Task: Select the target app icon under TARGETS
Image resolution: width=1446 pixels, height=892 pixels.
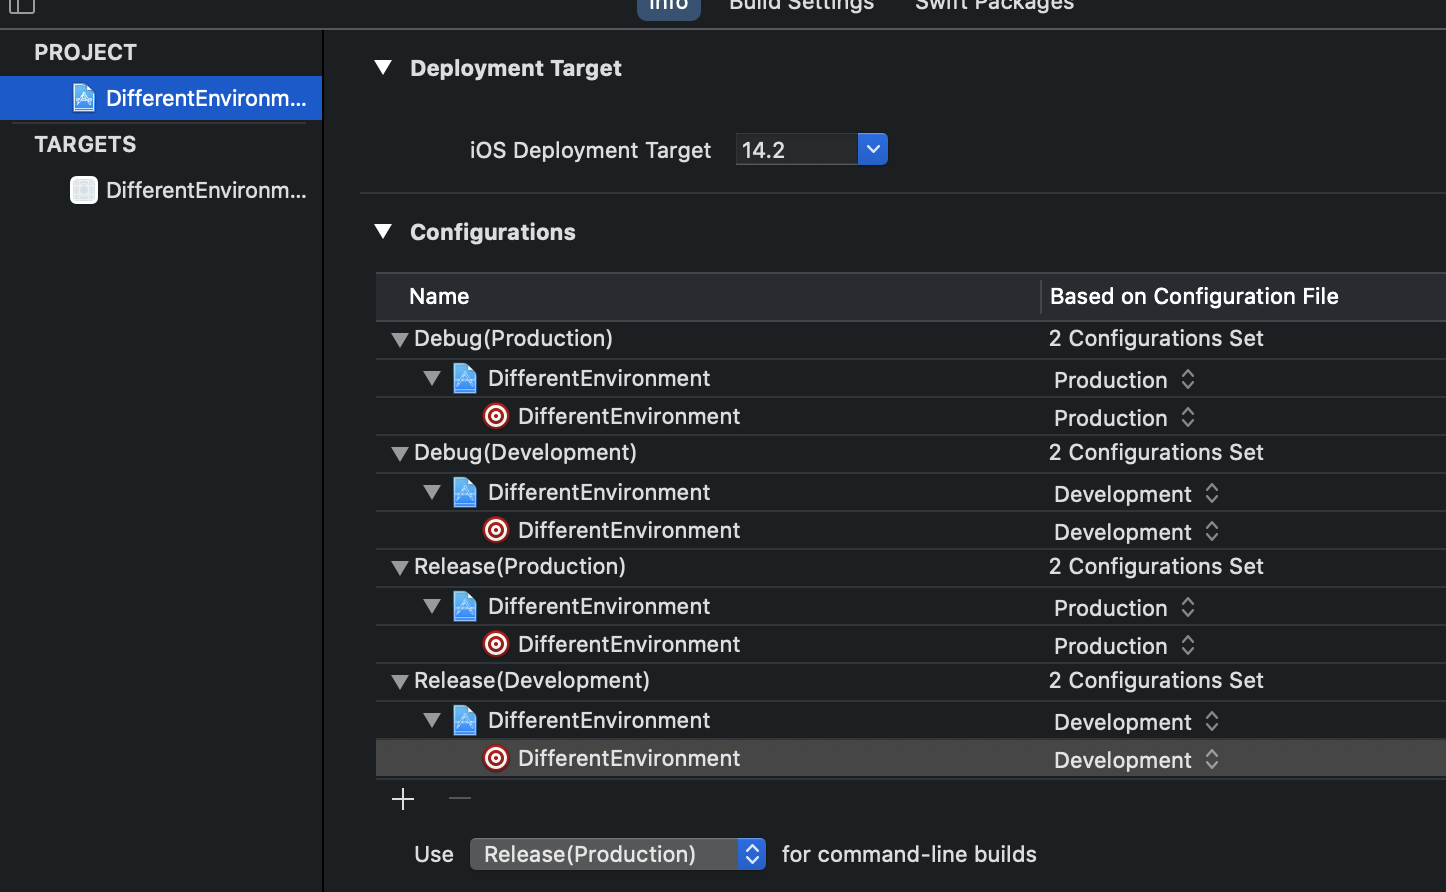Action: pos(84,190)
